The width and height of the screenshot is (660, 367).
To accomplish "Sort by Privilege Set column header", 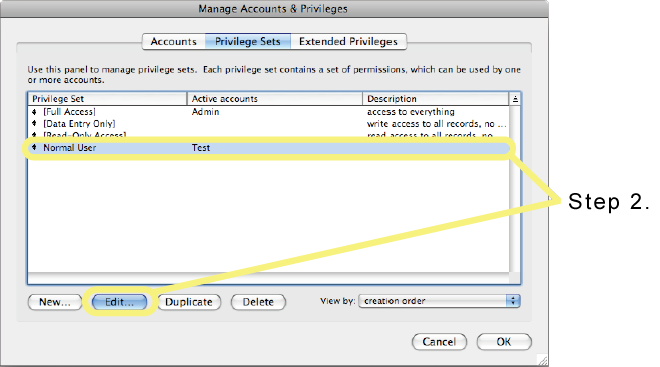I will [107, 99].
